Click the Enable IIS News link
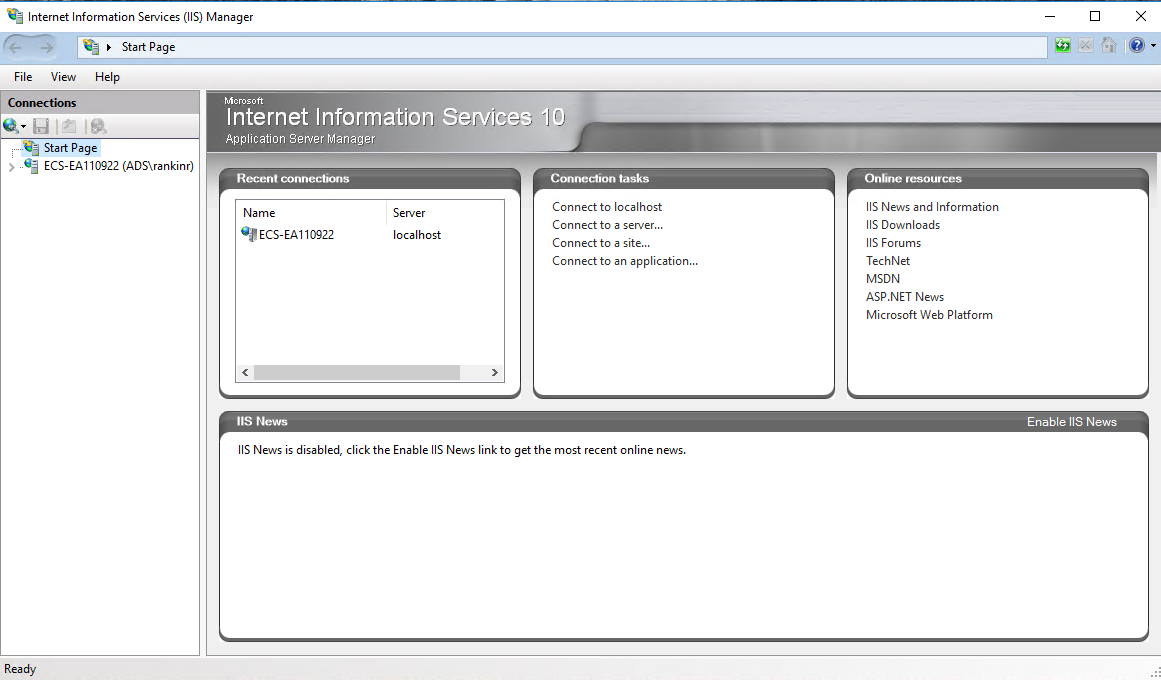This screenshot has height=680, width=1161. (1071, 421)
